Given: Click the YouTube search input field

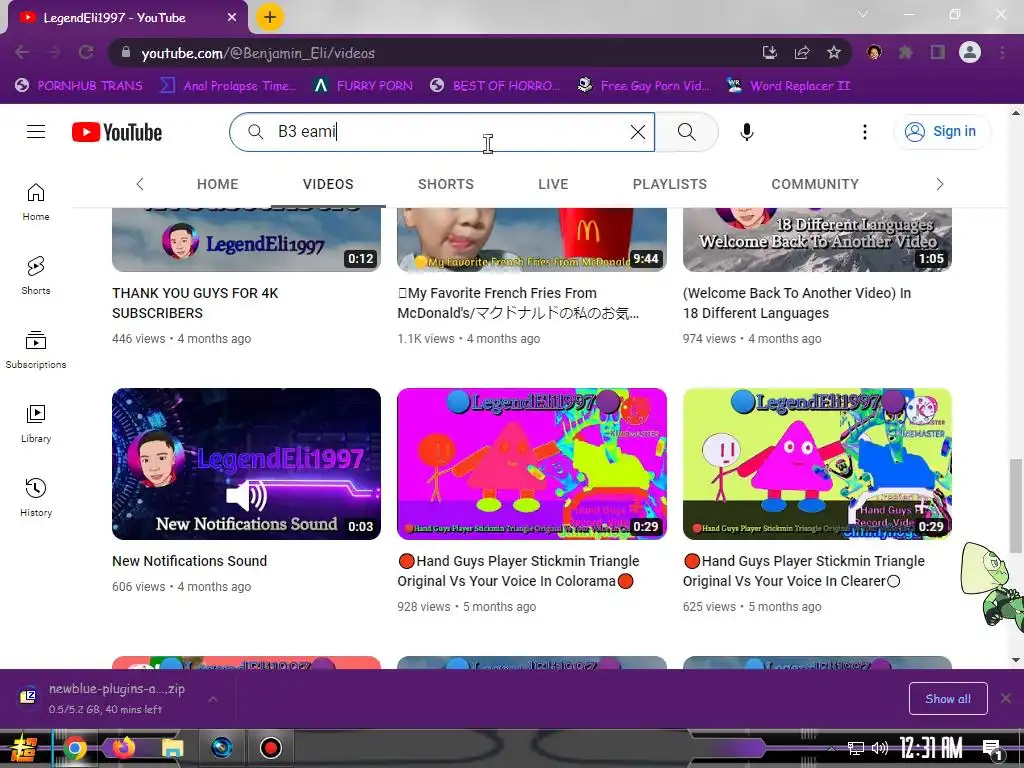Looking at the screenshot, I should 441,132.
